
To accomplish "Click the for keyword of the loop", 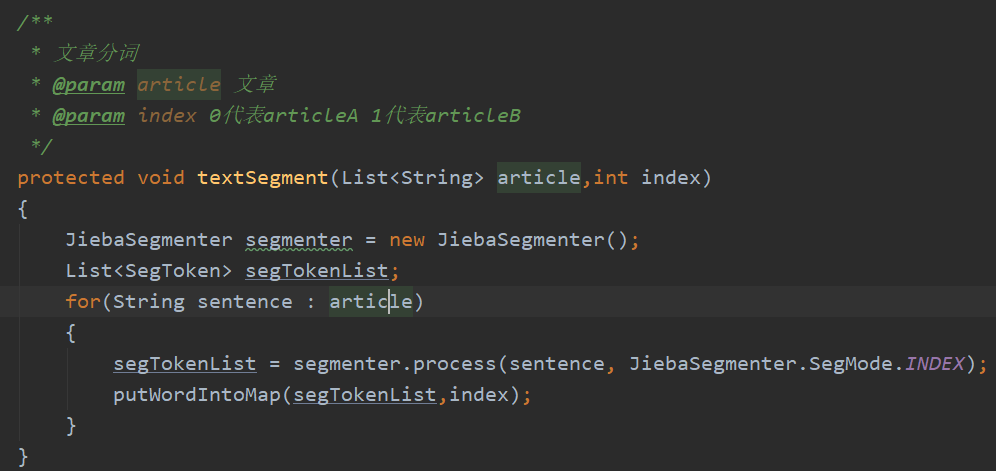I will click(x=83, y=301).
